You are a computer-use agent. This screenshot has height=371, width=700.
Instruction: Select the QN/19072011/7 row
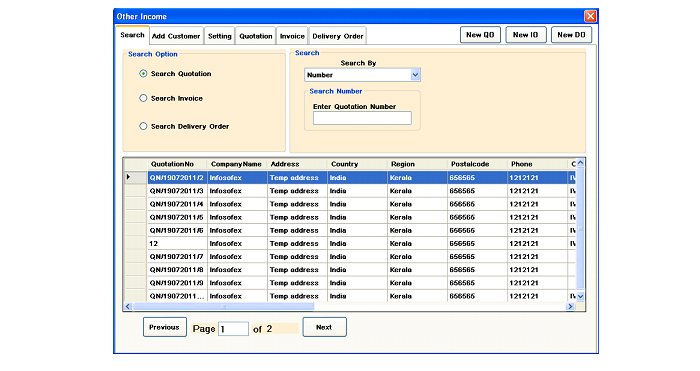350,257
